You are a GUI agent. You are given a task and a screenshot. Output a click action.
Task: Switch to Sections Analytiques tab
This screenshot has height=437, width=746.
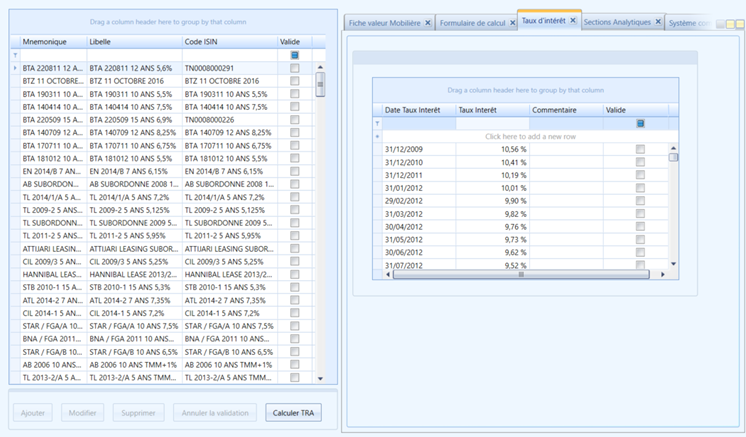pos(617,22)
